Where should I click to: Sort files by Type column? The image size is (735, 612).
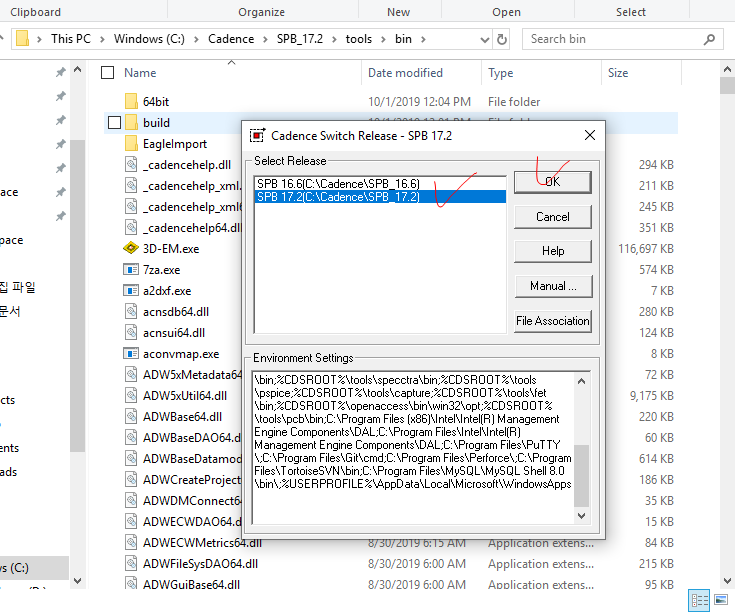coord(500,73)
